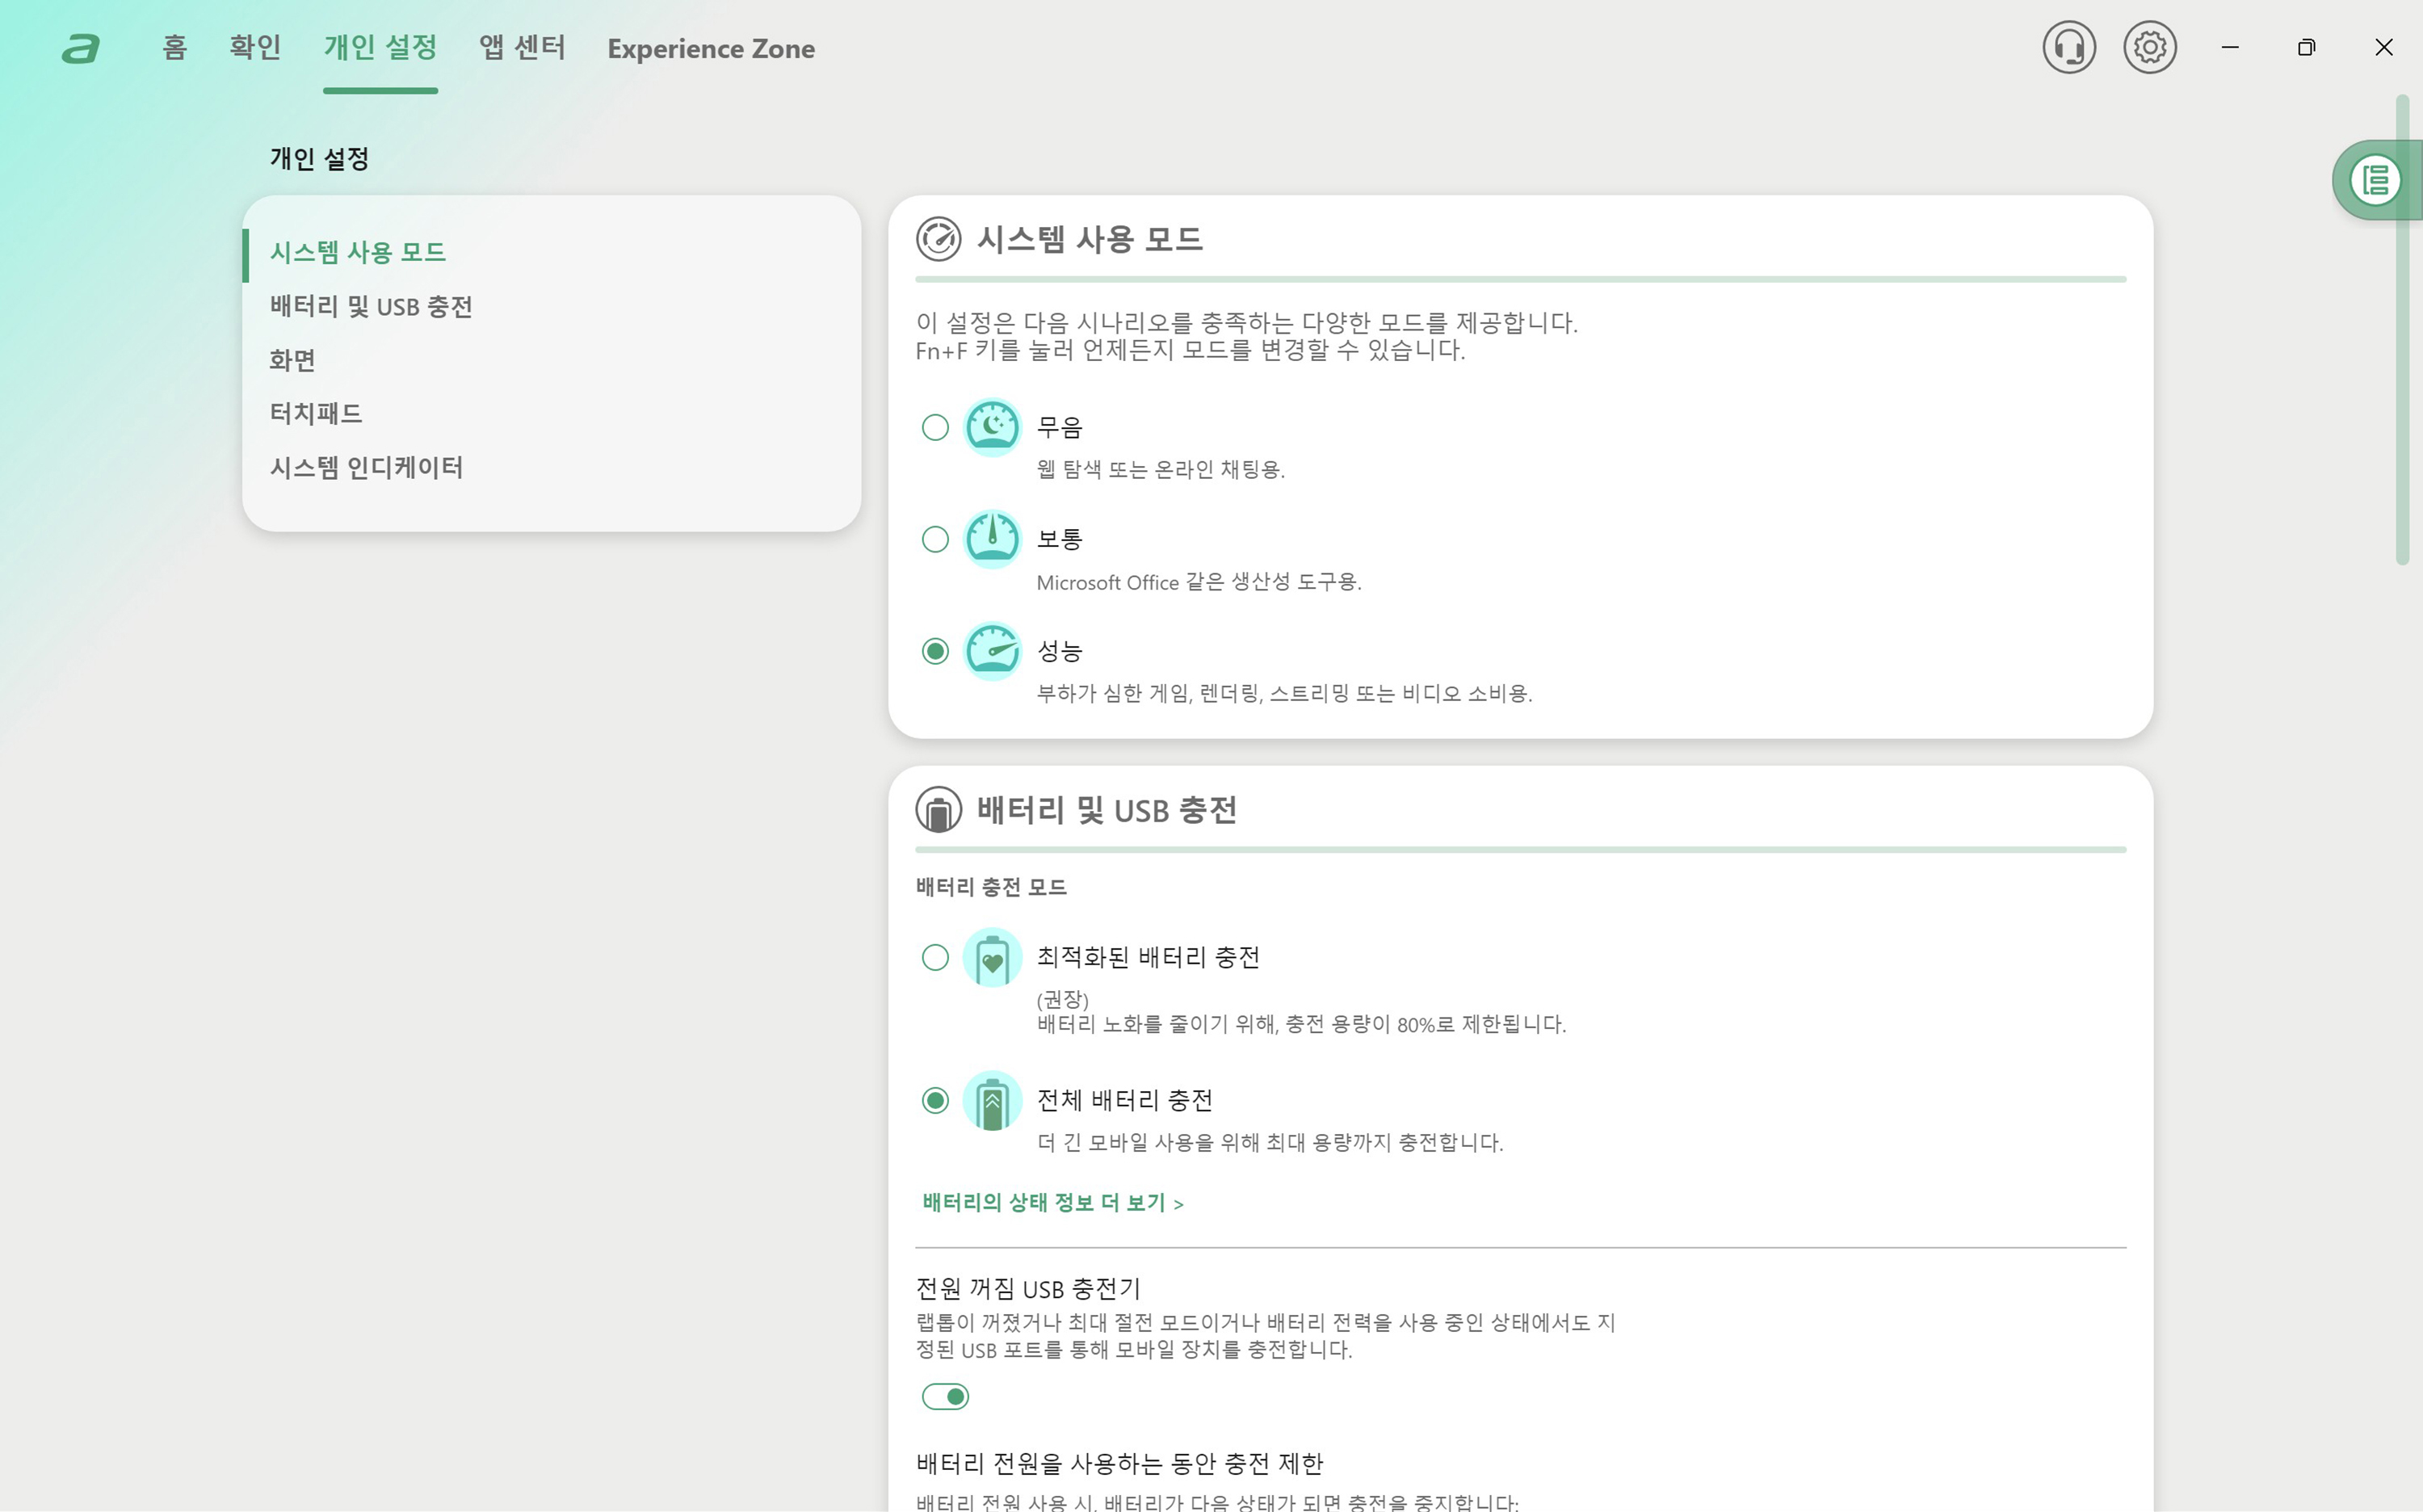Select 터치패드 in the sidebar
Screen dimensions: 2423x1512
pyautogui.click(x=316, y=413)
